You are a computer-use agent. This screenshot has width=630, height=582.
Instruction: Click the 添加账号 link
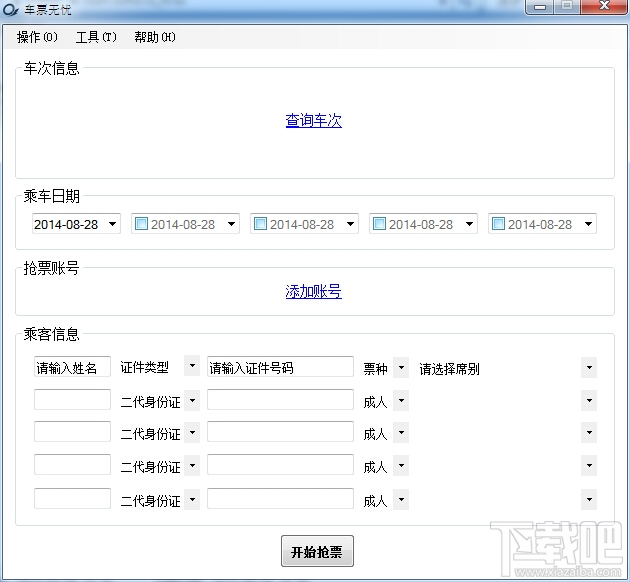click(313, 292)
